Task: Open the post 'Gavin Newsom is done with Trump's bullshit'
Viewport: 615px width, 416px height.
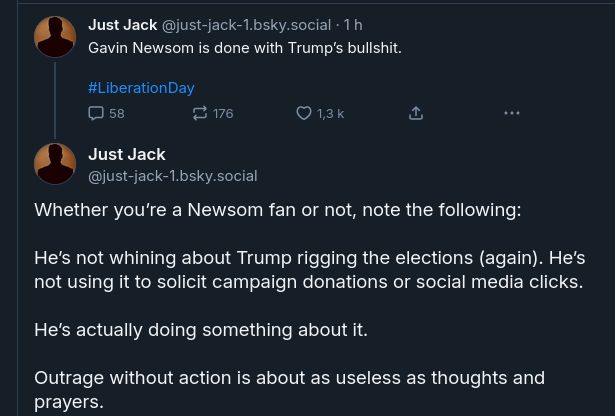Action: click(x=244, y=47)
